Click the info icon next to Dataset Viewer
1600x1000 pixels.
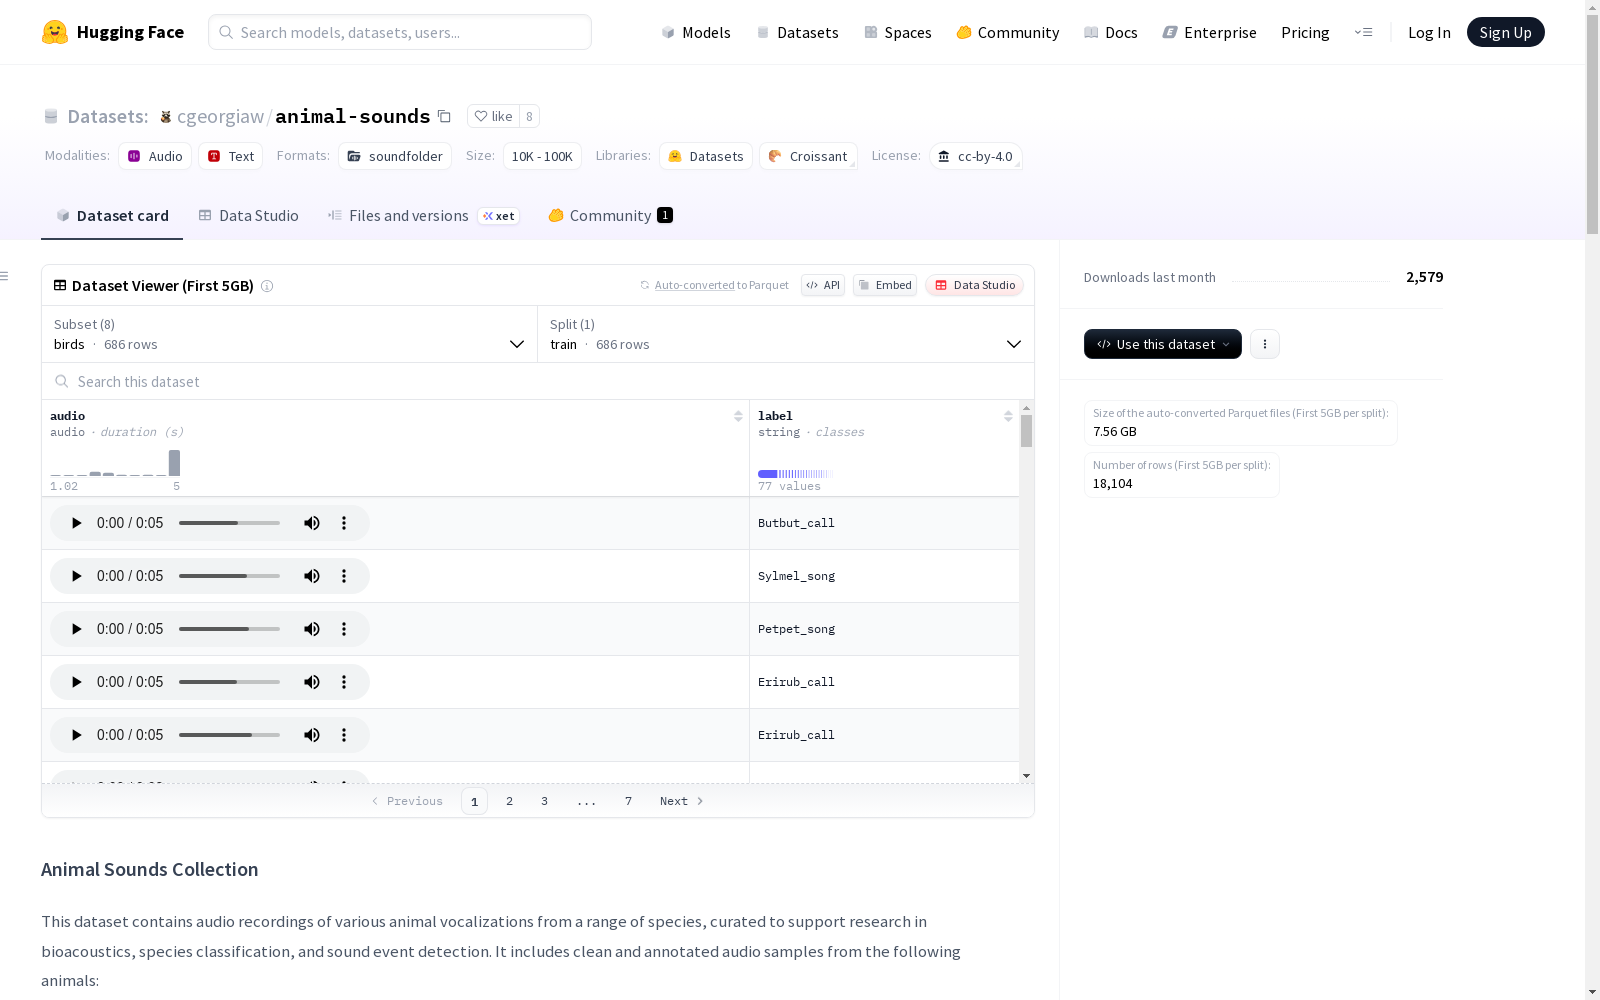267,286
